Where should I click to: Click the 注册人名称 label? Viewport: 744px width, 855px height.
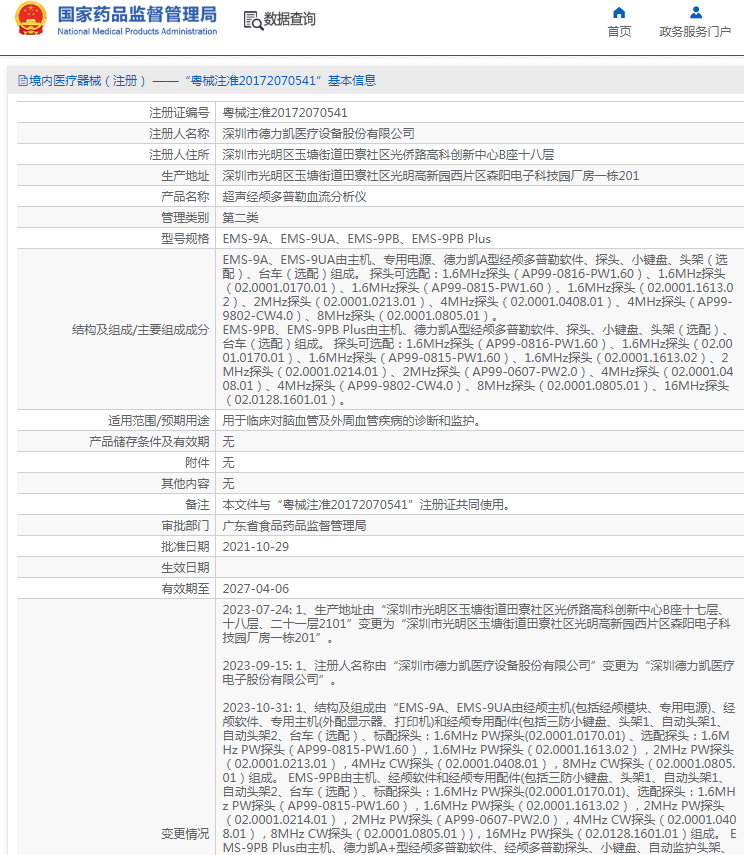click(x=179, y=134)
